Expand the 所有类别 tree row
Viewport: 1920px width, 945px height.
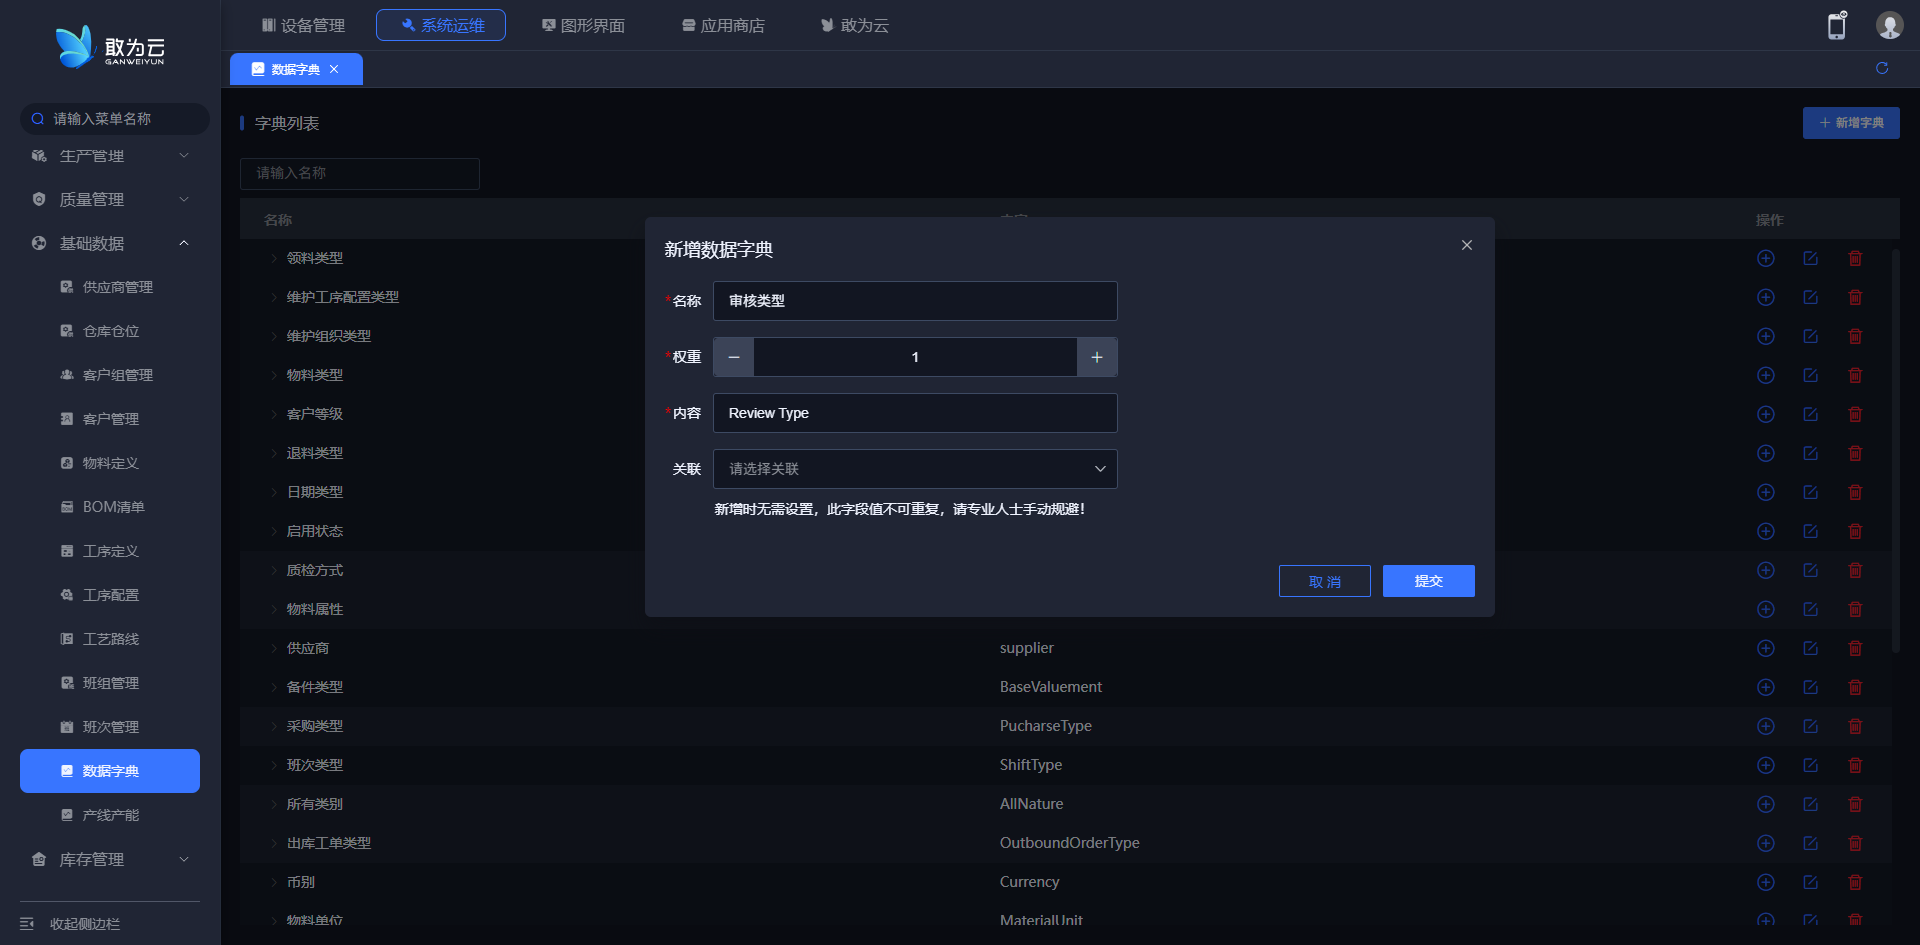tap(274, 804)
